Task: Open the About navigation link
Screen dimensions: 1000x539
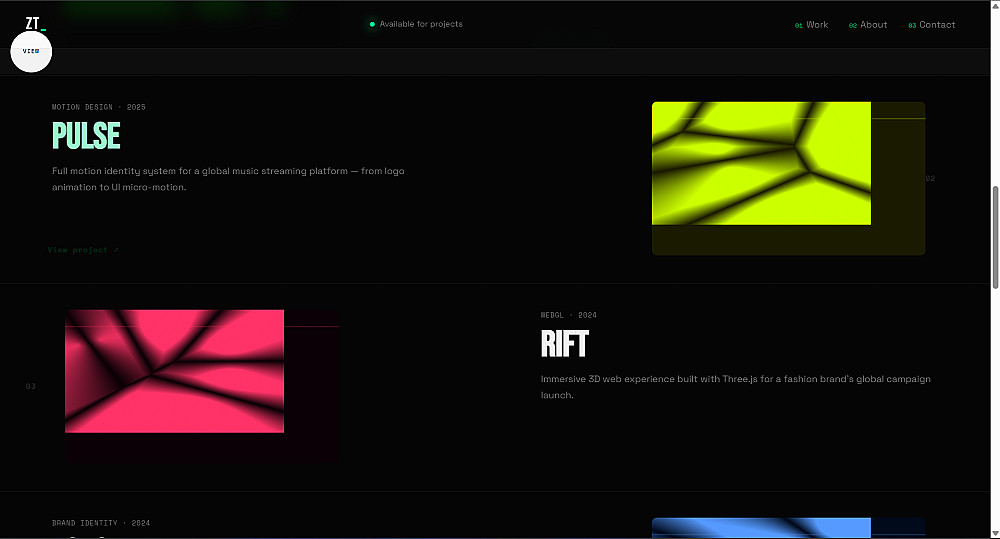Action: 868,25
